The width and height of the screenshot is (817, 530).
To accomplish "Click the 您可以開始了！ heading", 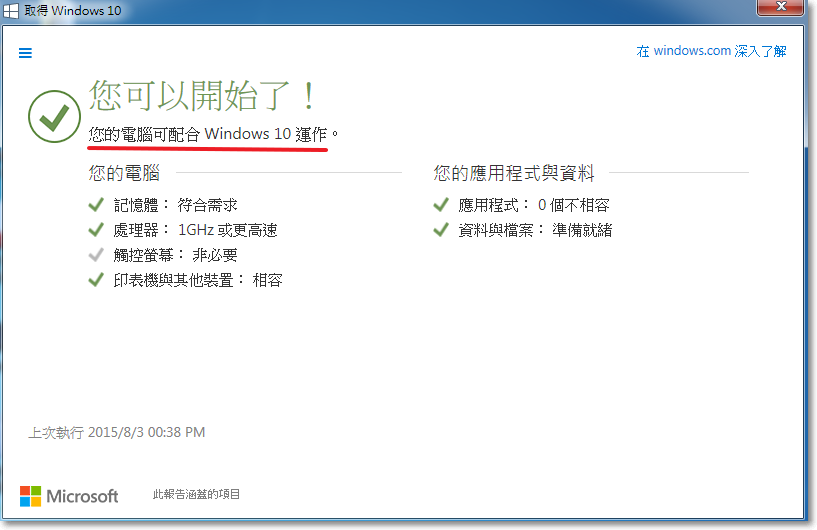I will click(x=204, y=95).
